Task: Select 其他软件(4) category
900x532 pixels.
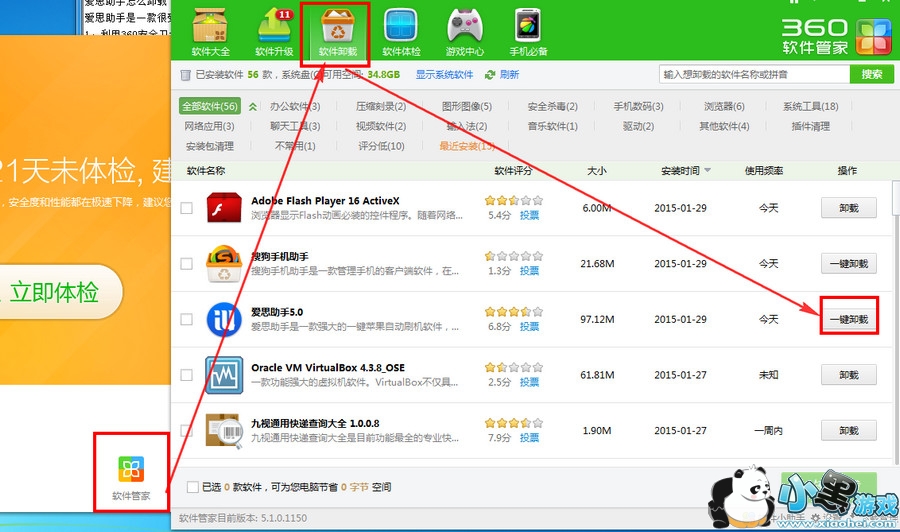Action: (724, 126)
